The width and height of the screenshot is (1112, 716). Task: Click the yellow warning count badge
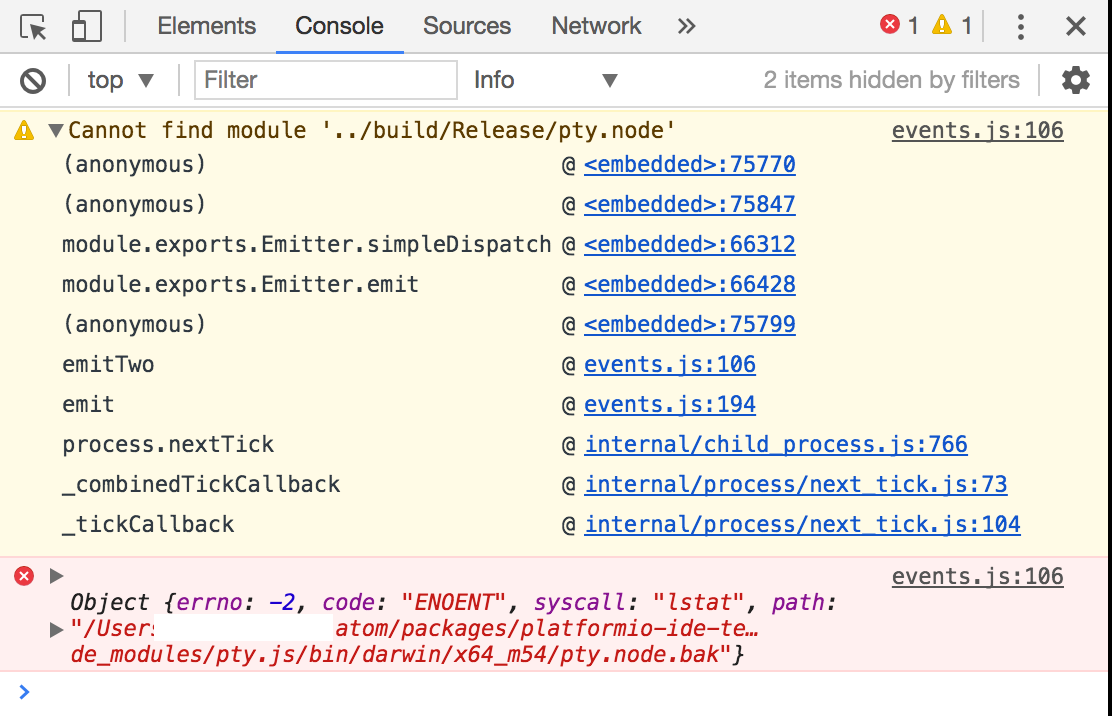[x=952, y=26]
